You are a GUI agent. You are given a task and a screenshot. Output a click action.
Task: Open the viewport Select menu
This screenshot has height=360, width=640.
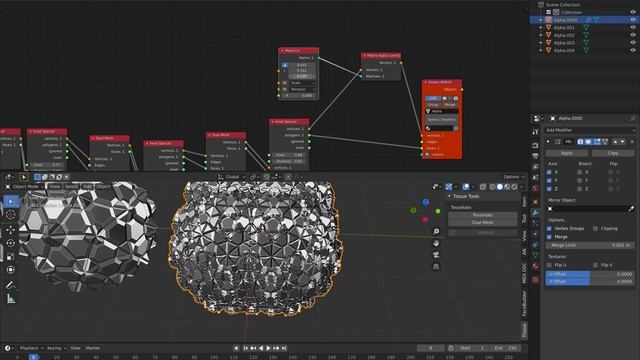[71, 187]
